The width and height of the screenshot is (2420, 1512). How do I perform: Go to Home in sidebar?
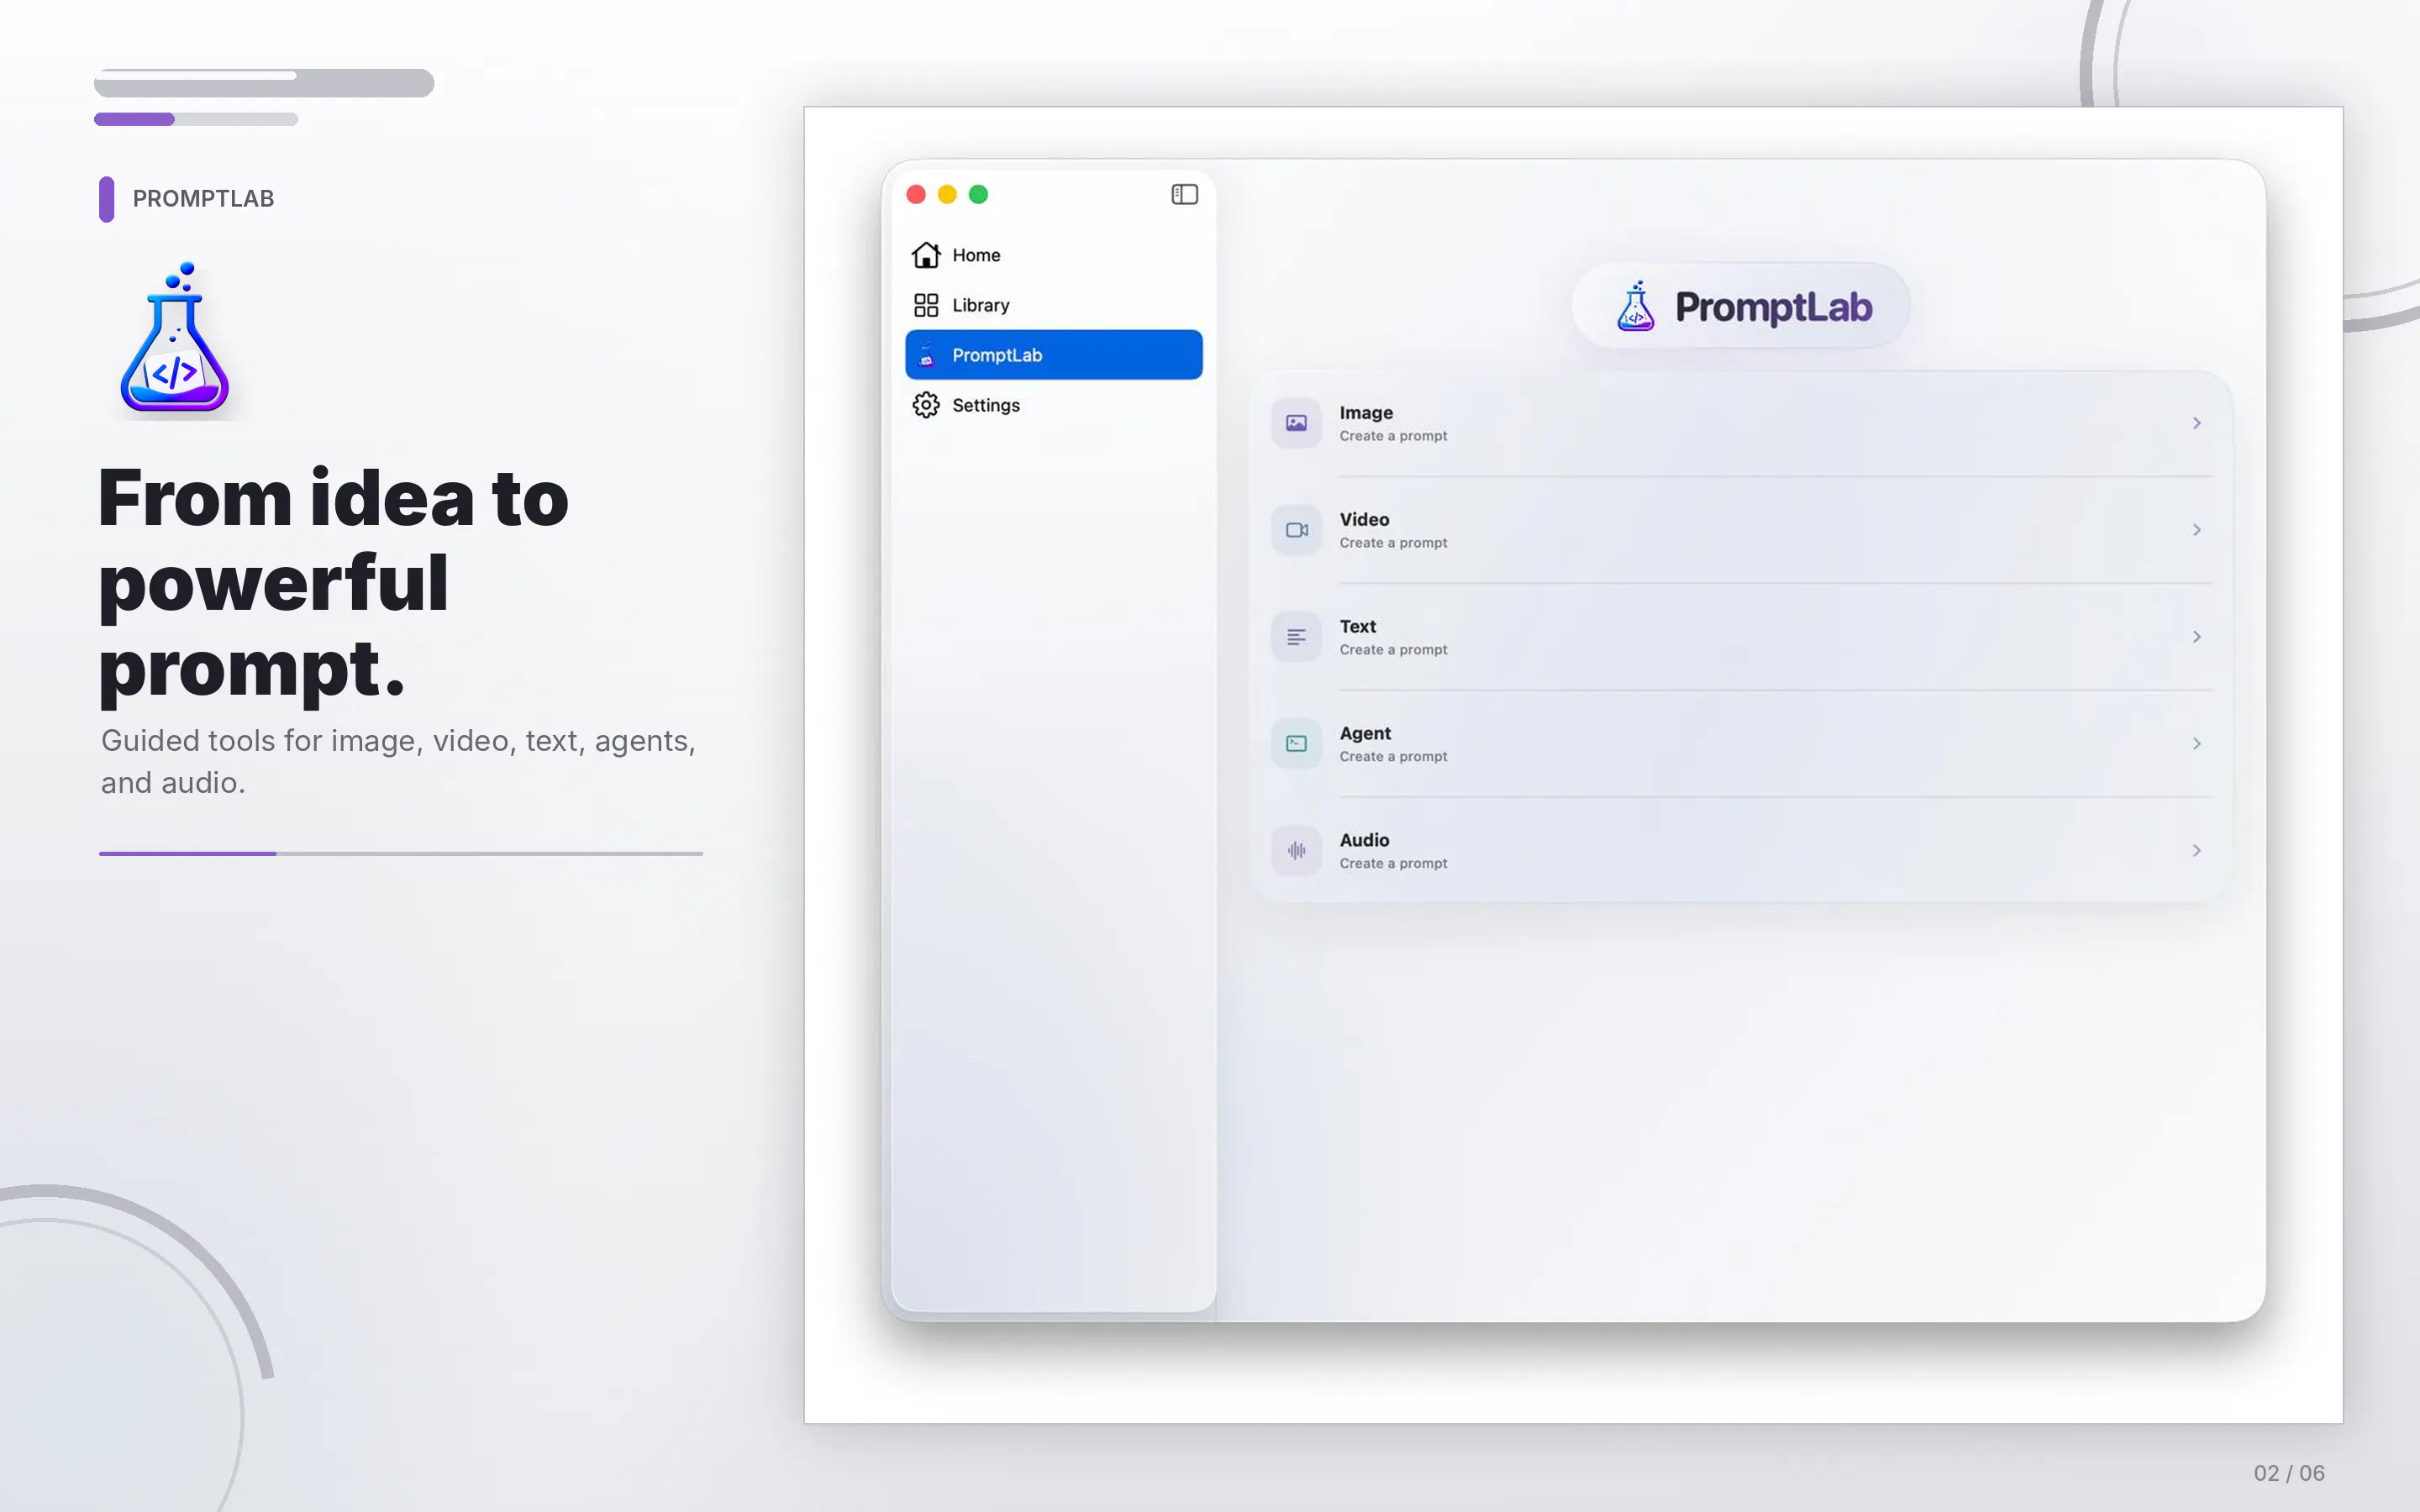(x=1054, y=255)
